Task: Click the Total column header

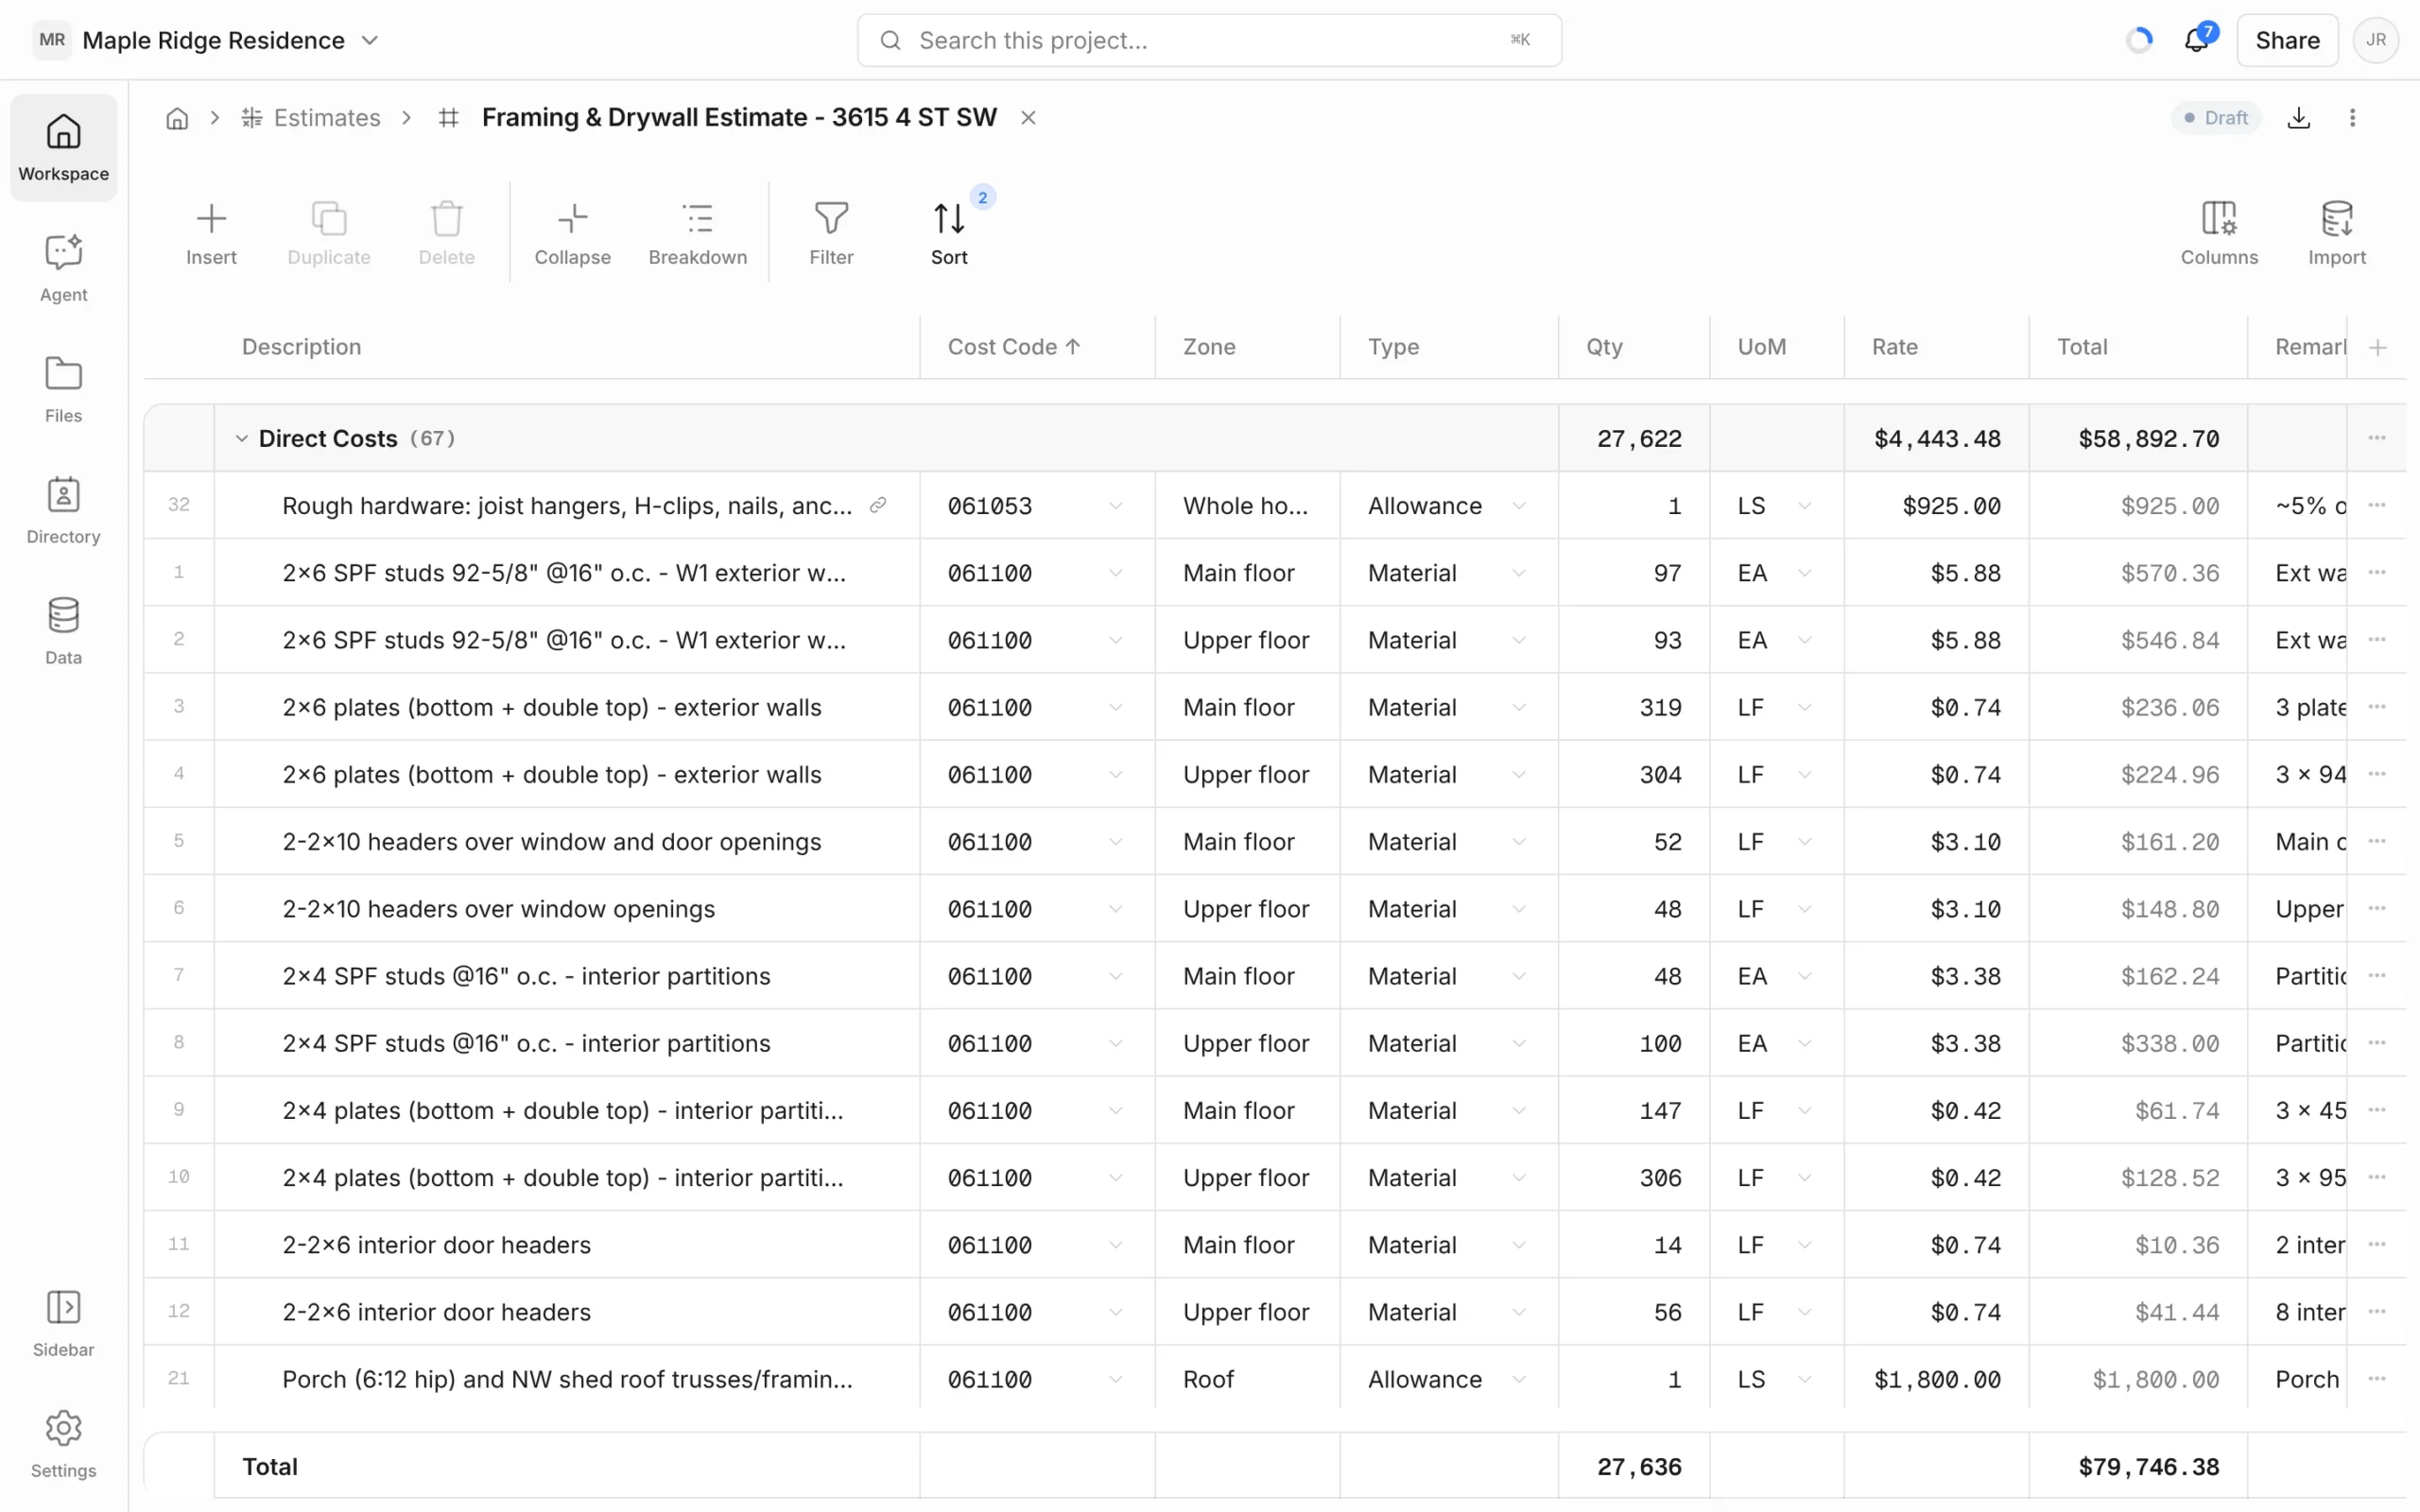Action: 2138,347
